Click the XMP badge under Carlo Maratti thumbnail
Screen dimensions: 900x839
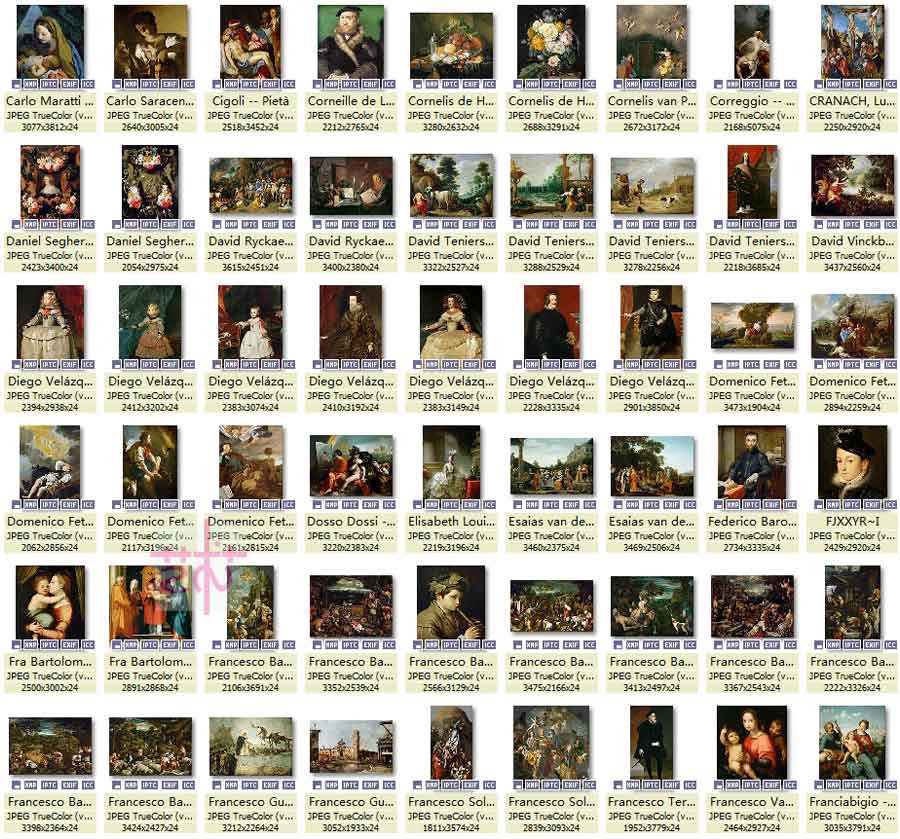(x=30, y=84)
